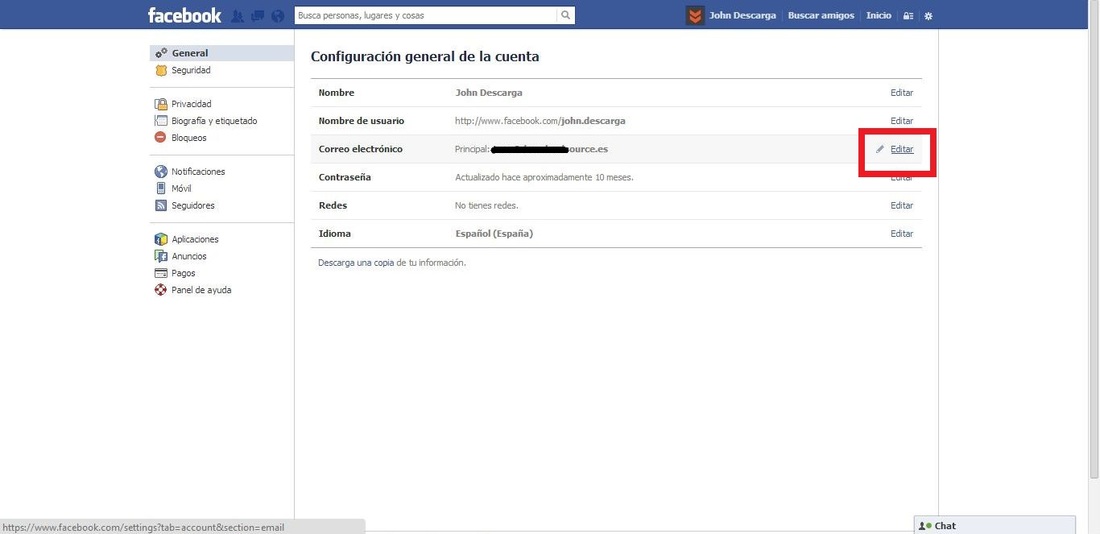Viewport: 1100px width, 534px height.
Task: Click the username URL john.descarga
Action: 539,121
